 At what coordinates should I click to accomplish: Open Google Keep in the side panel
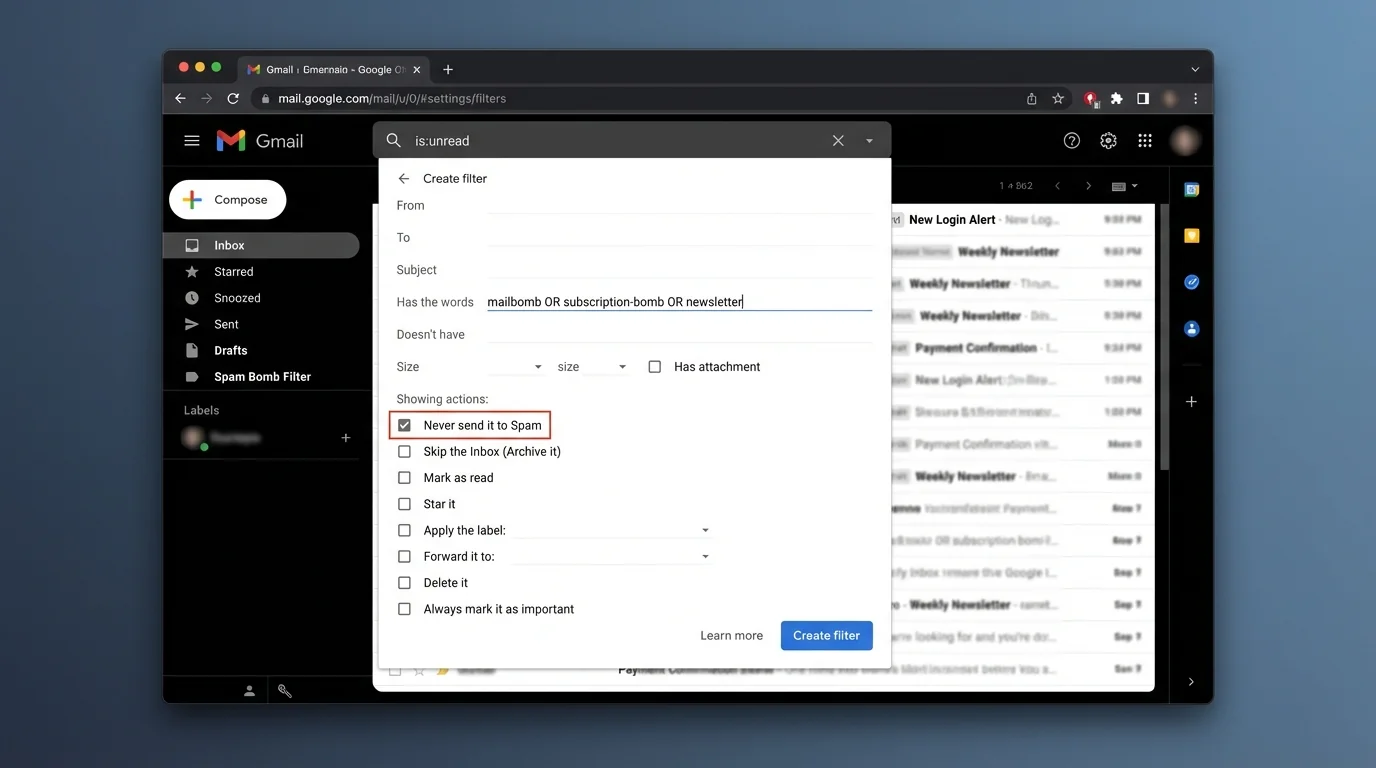(1190, 235)
